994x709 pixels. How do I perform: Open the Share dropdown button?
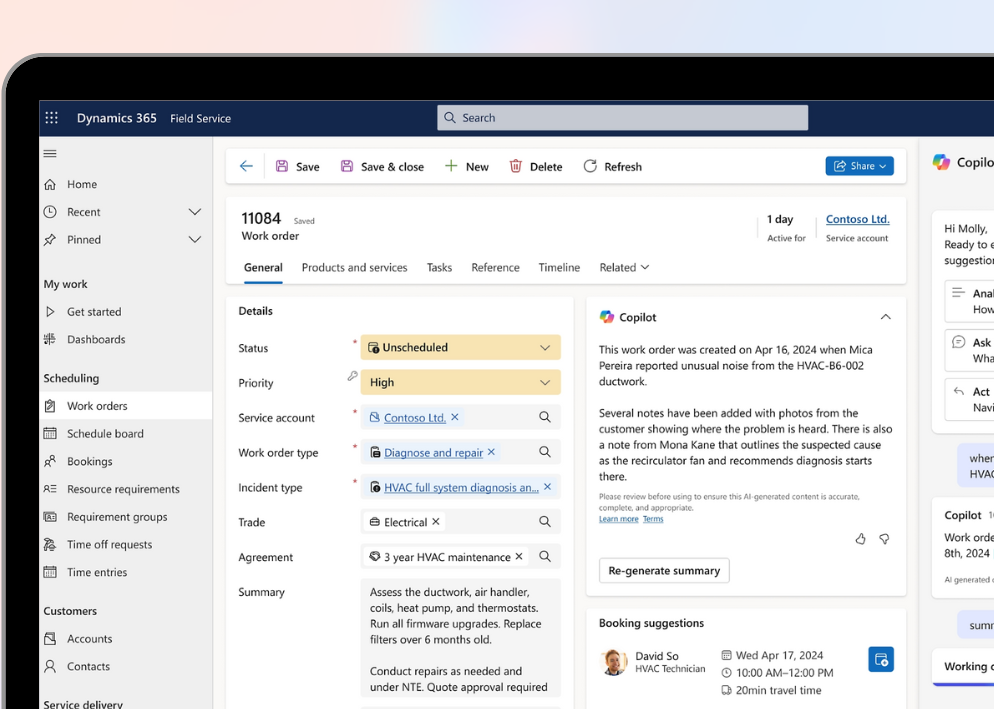[x=860, y=166]
